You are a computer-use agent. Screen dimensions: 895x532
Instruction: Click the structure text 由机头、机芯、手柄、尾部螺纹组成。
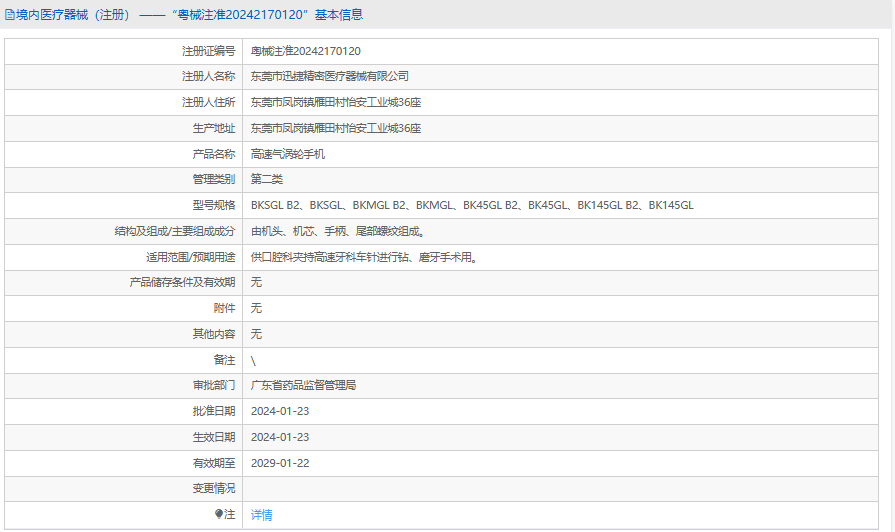tap(338, 231)
